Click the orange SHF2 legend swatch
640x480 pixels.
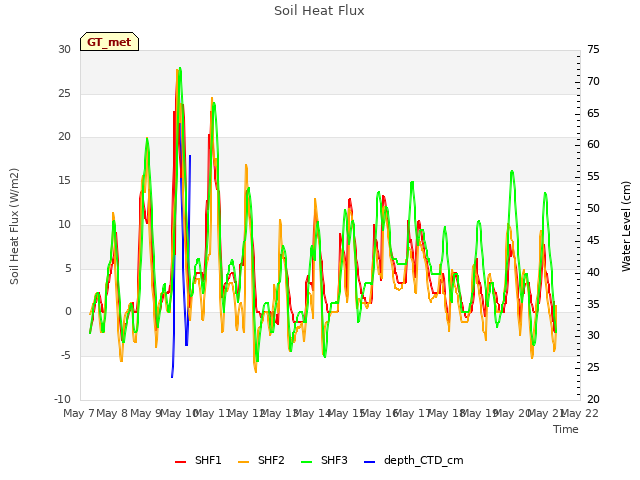click(244, 462)
